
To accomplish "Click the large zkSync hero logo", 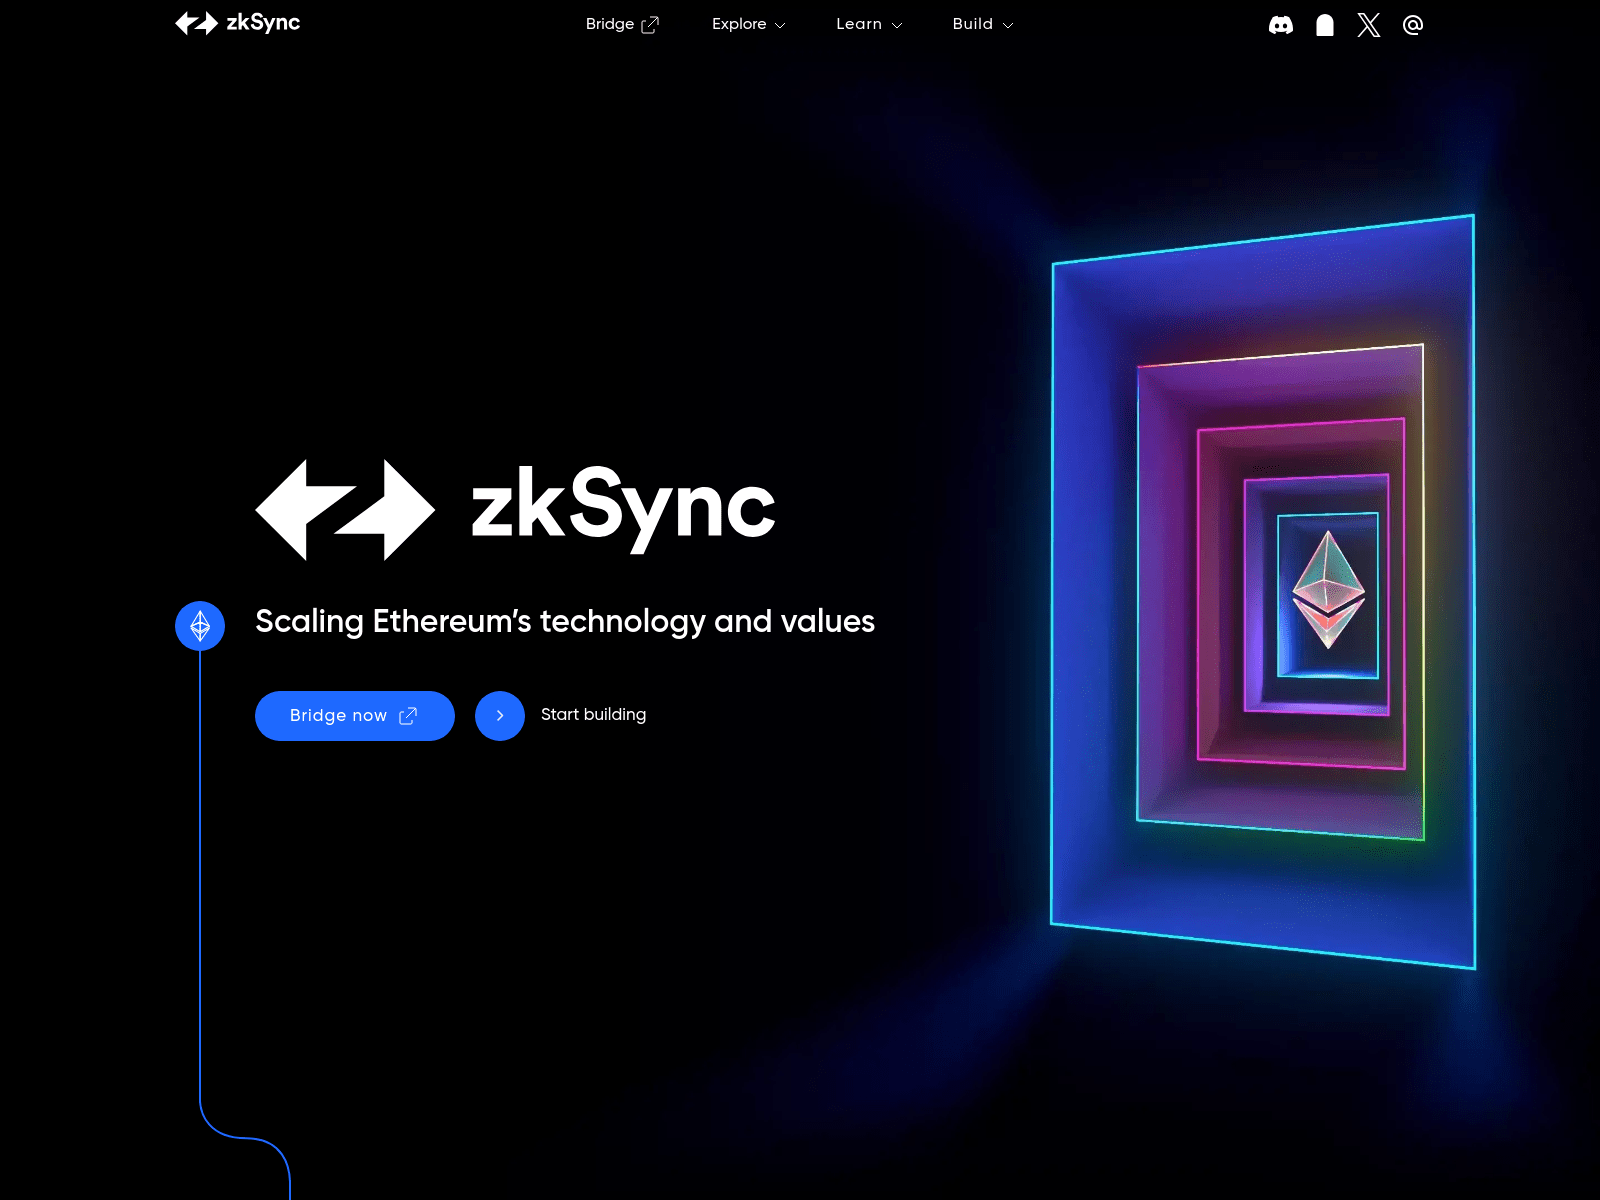I will (515, 508).
